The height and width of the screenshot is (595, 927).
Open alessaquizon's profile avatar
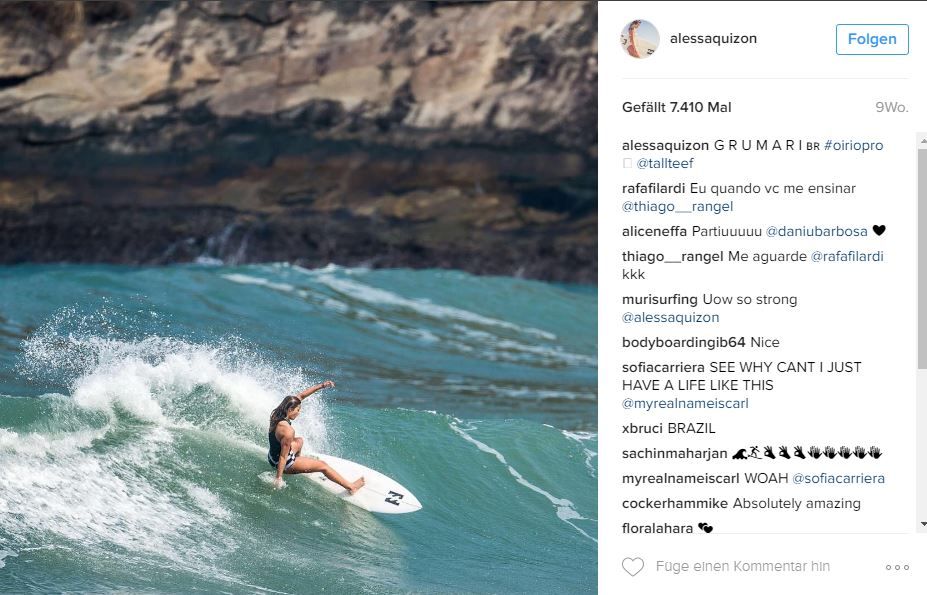coord(640,39)
